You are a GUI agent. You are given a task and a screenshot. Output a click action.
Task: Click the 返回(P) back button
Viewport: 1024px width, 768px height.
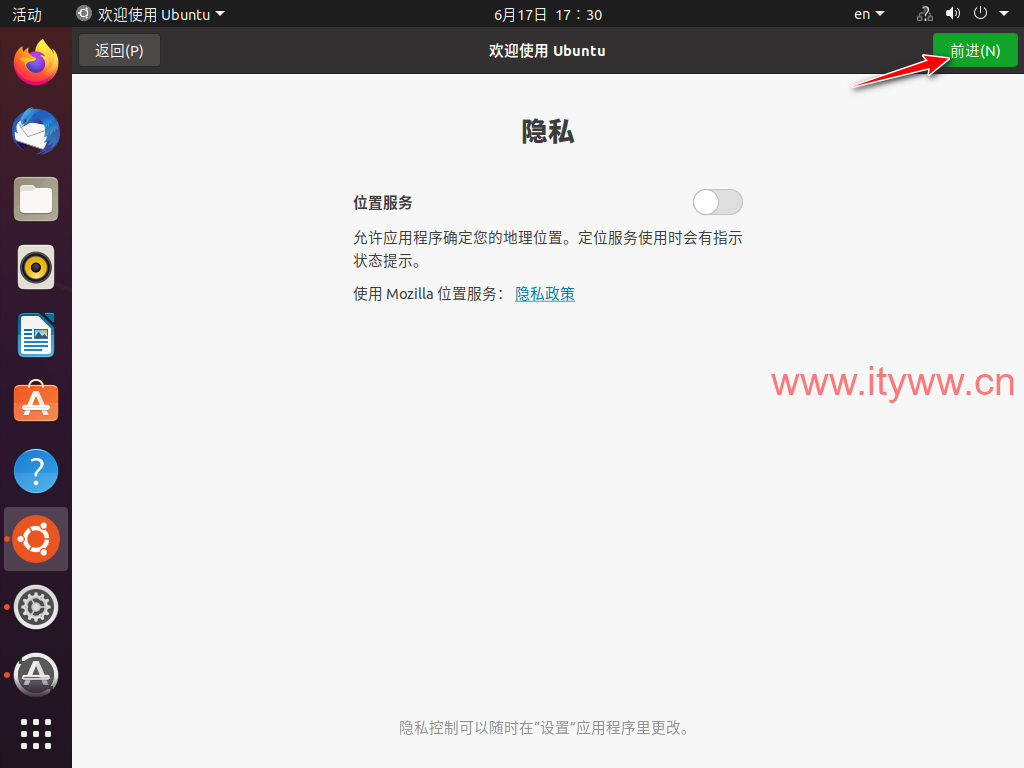click(x=120, y=50)
